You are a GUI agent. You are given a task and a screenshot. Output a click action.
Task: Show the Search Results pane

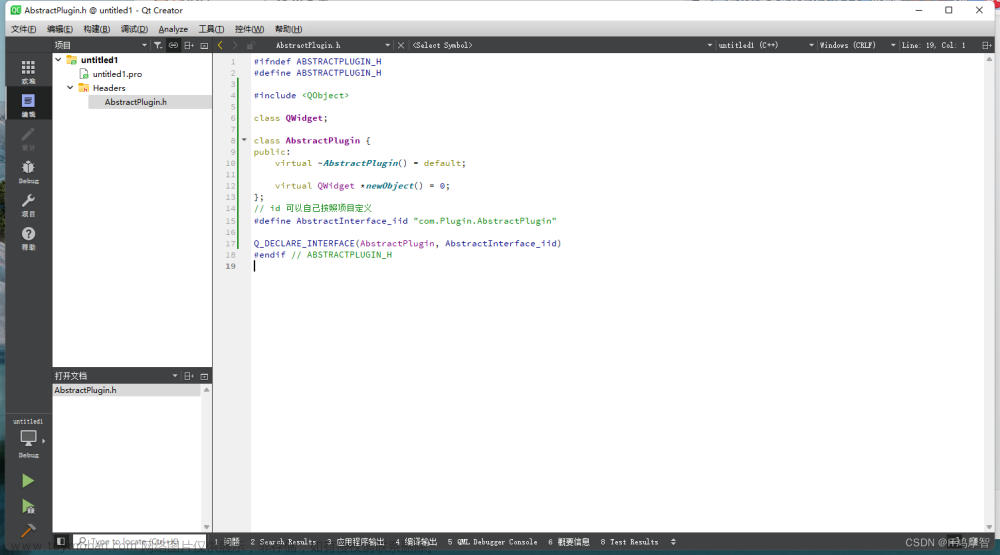tap(283, 542)
